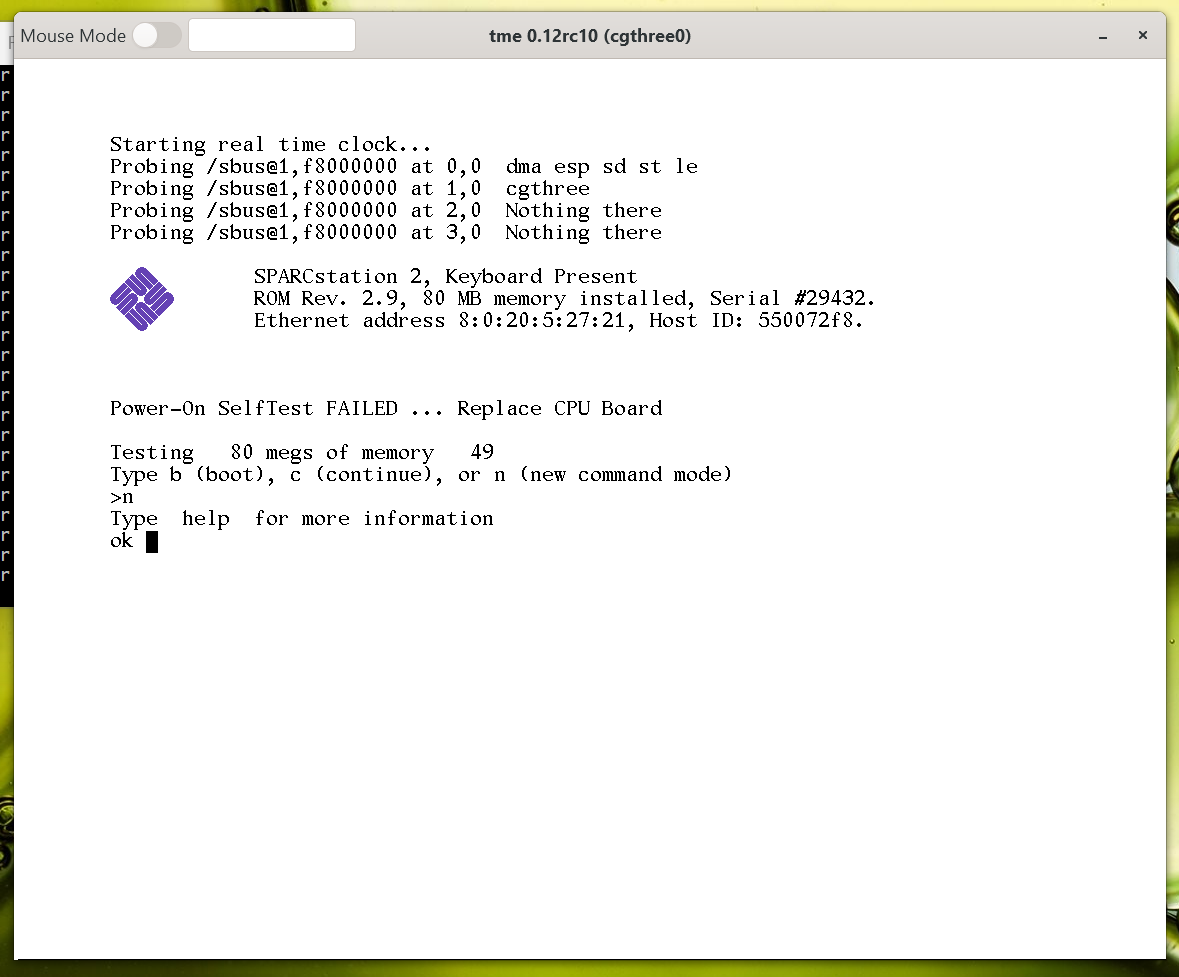Image resolution: width=1179 pixels, height=977 pixels.
Task: Click 'Power-On SelfTest FAILED' message
Action: point(386,408)
